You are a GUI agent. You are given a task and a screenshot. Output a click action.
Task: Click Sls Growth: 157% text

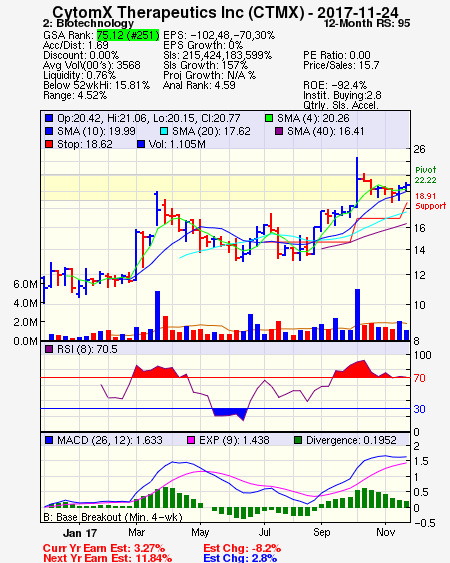[x=205, y=65]
